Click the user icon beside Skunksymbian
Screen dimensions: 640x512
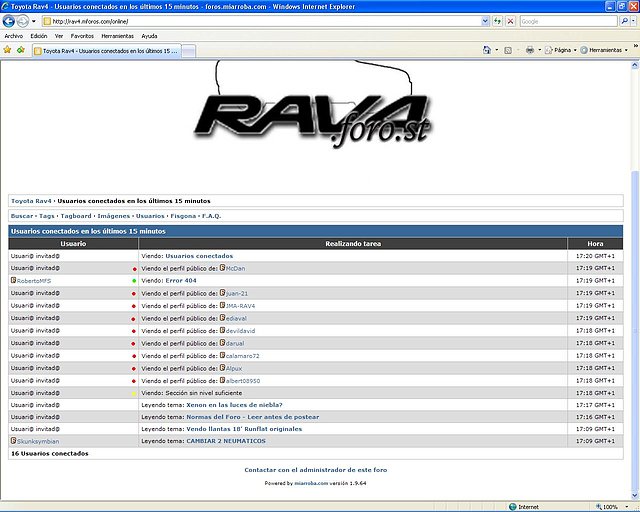[13, 441]
